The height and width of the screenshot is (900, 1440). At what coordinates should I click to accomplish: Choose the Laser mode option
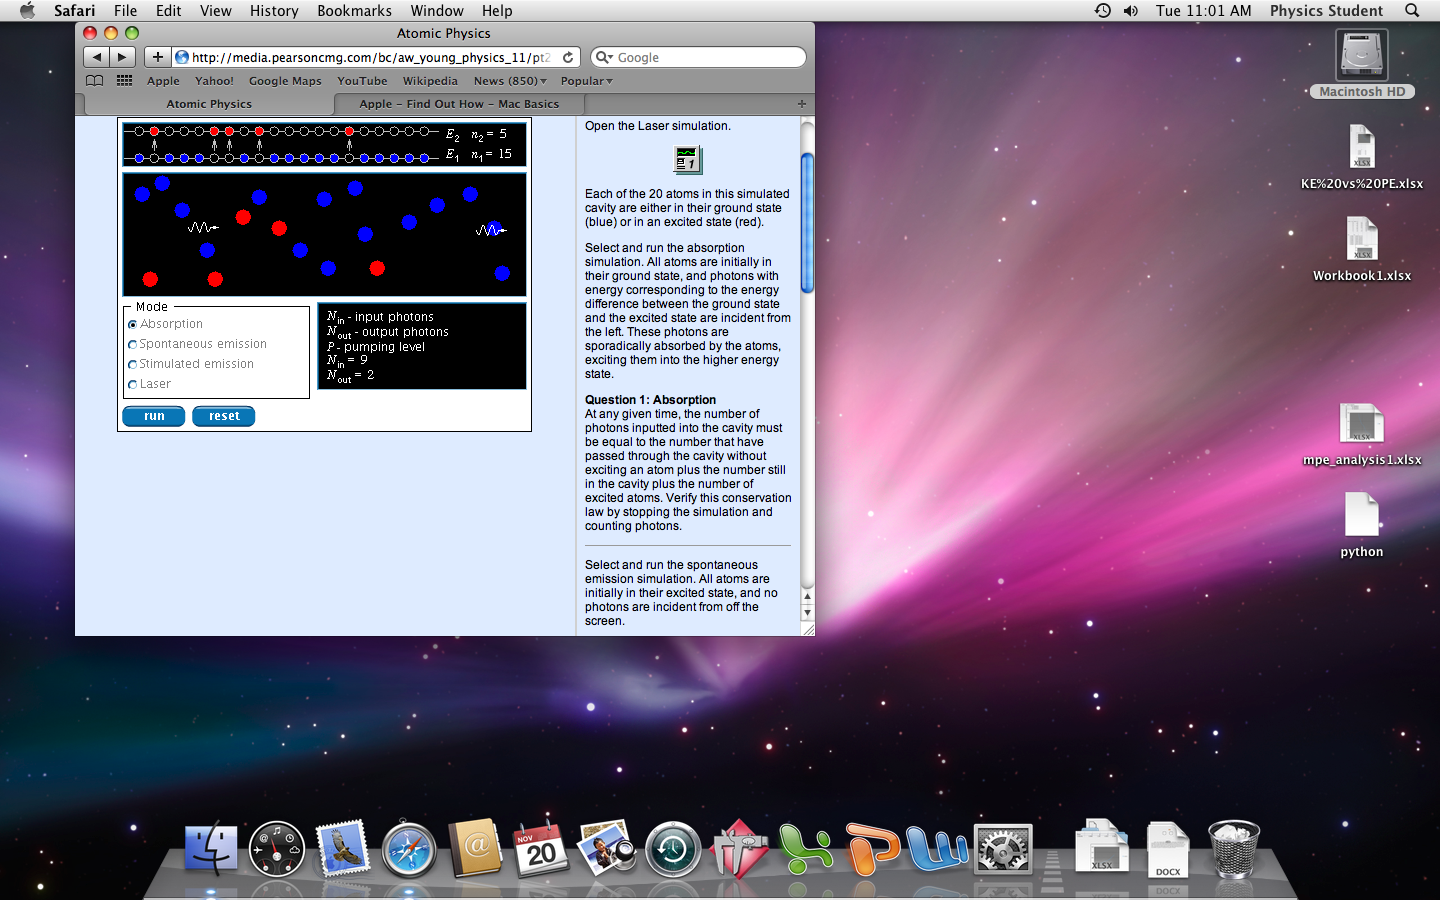pos(149,384)
